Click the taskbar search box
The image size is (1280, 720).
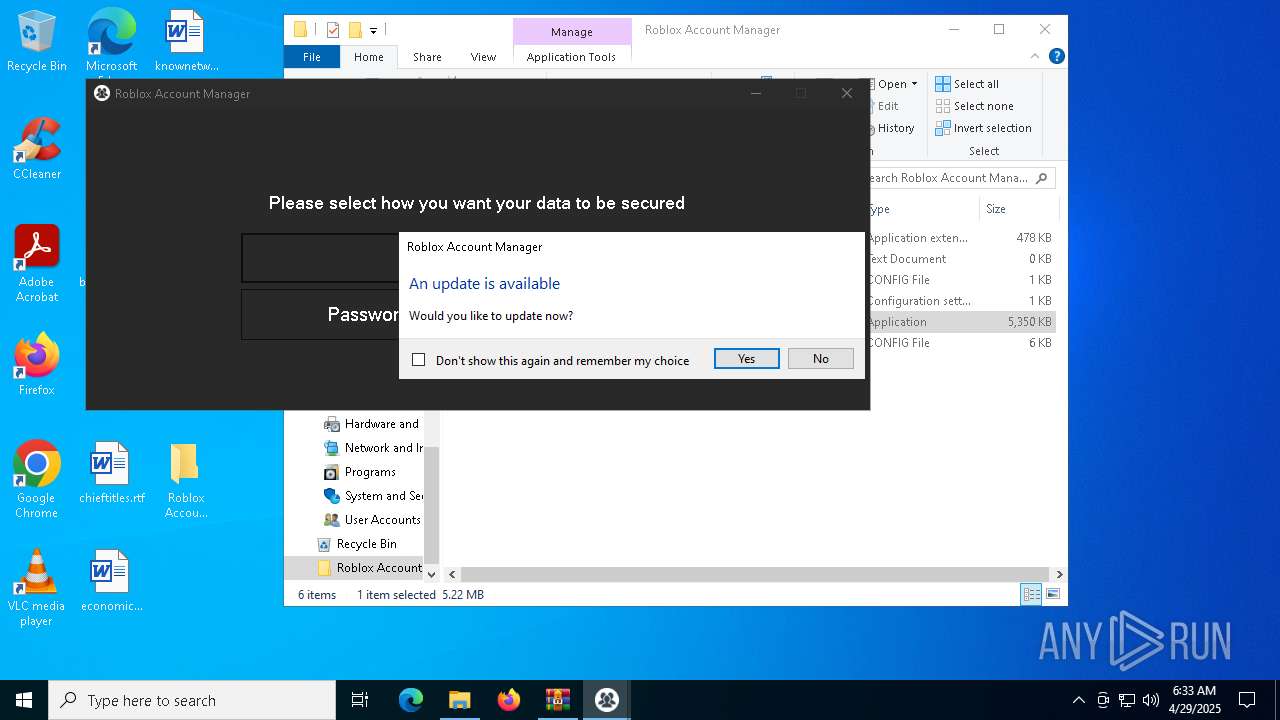click(x=192, y=700)
